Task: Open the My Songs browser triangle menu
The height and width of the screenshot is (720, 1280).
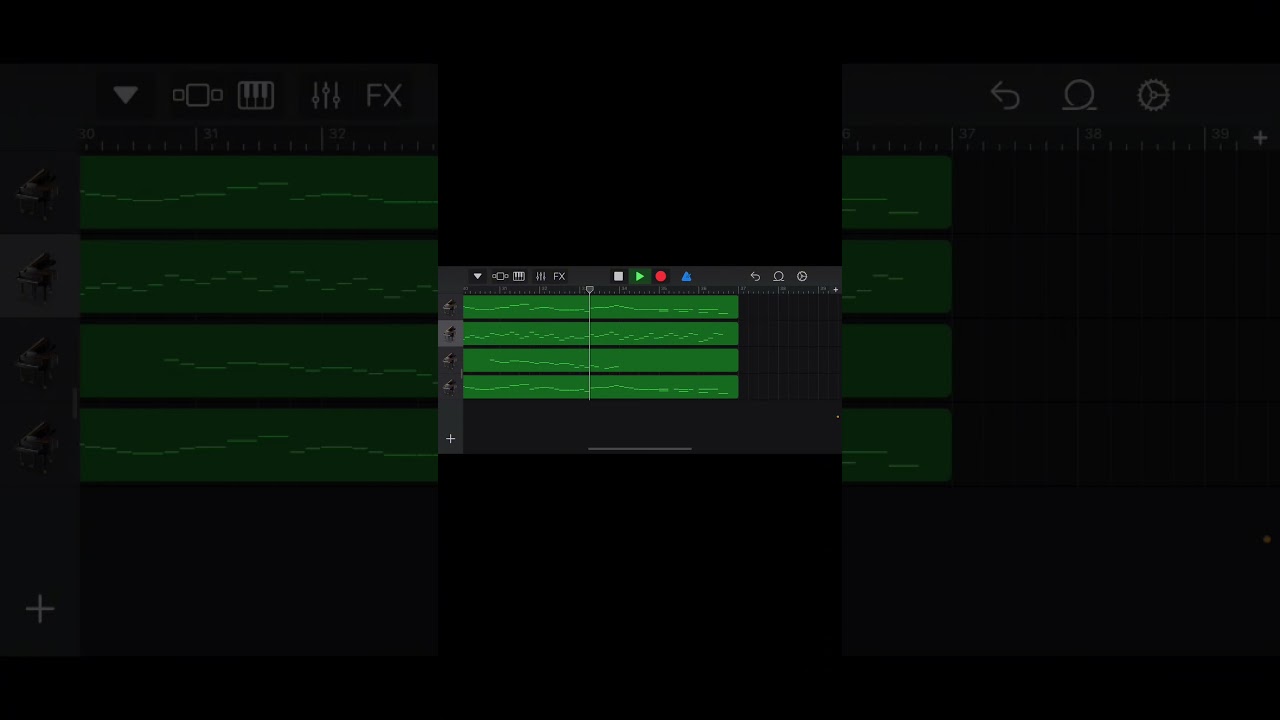Action: (477, 276)
